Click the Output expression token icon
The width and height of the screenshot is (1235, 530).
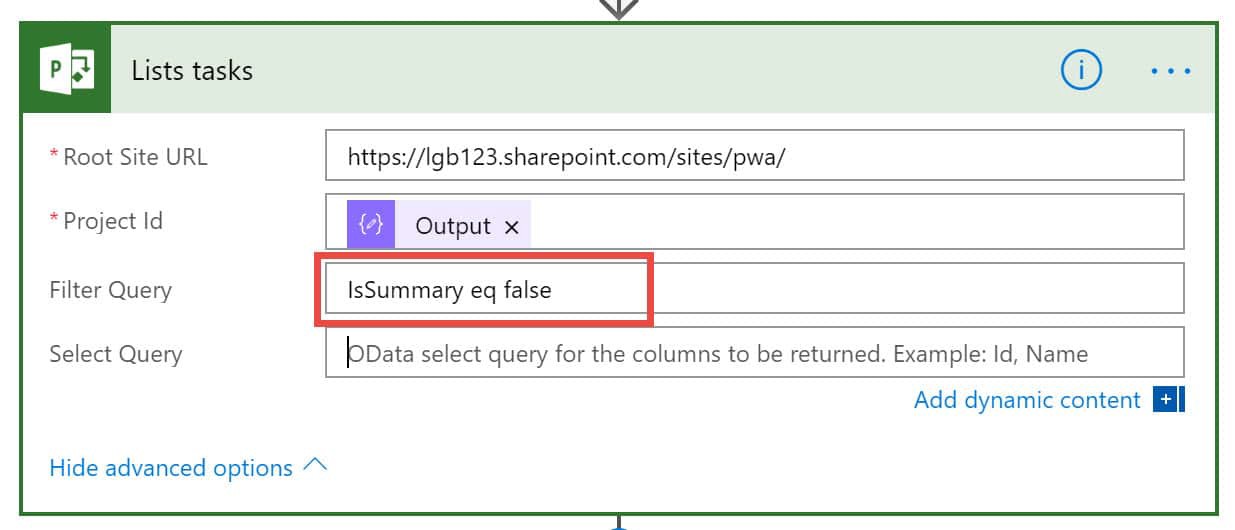click(x=371, y=225)
